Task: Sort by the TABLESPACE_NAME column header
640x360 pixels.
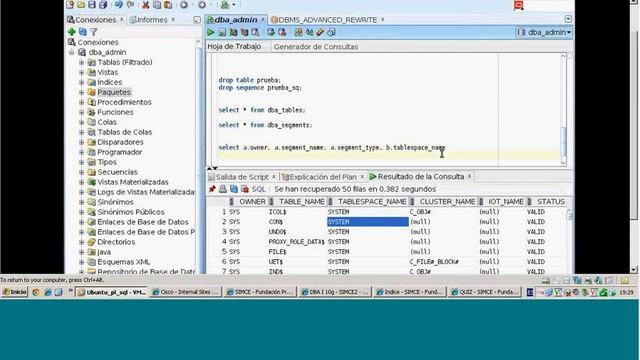Action: [368, 202]
